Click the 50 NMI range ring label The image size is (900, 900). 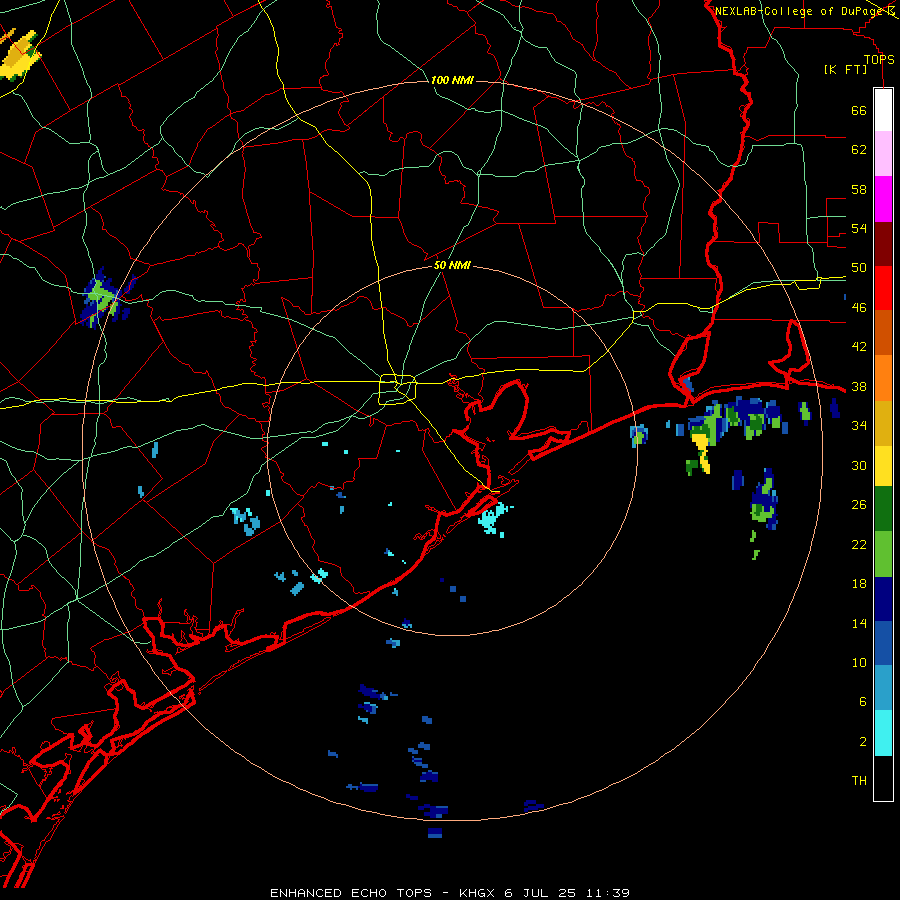point(452,265)
